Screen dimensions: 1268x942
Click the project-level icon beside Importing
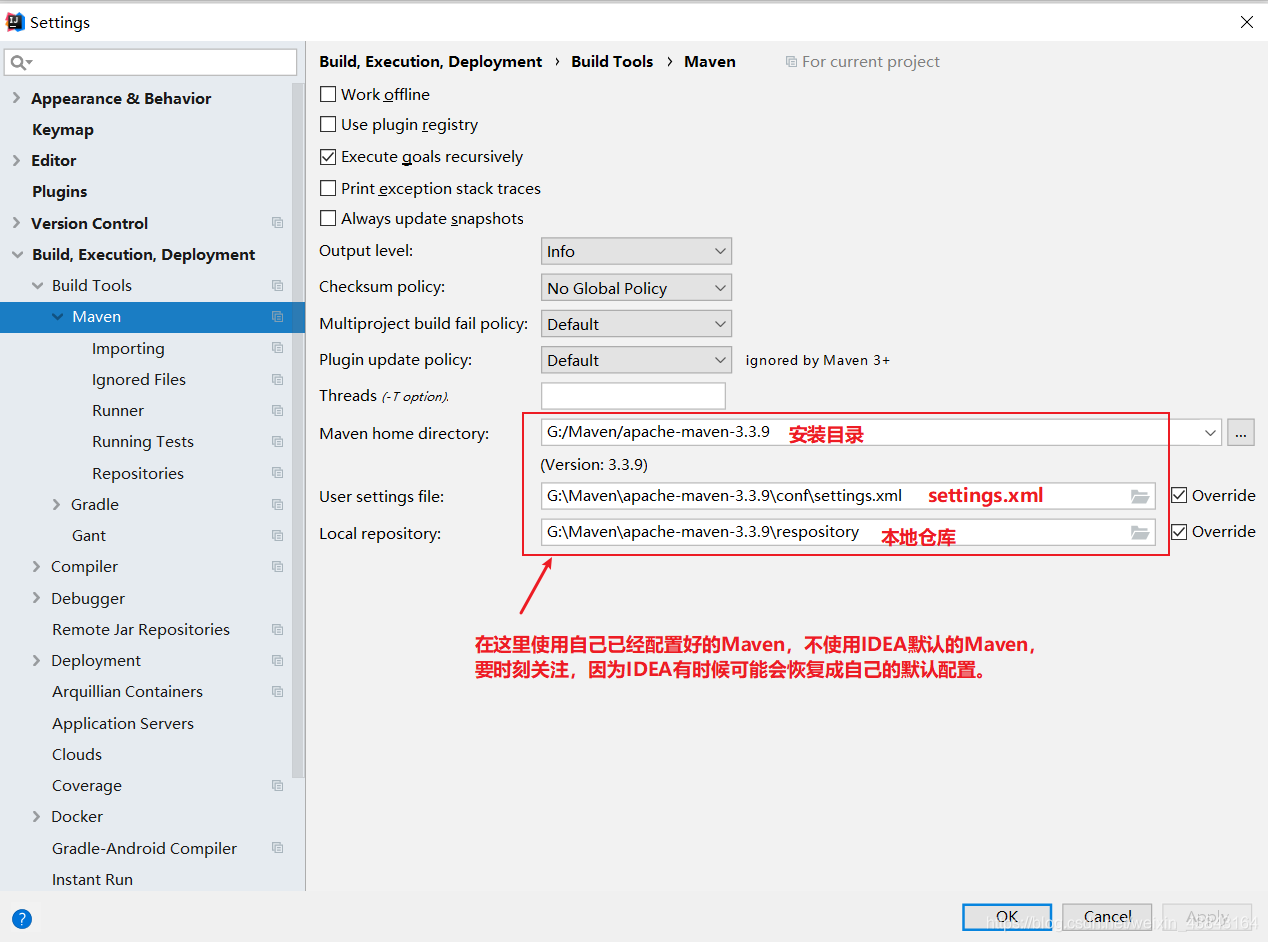[x=277, y=348]
